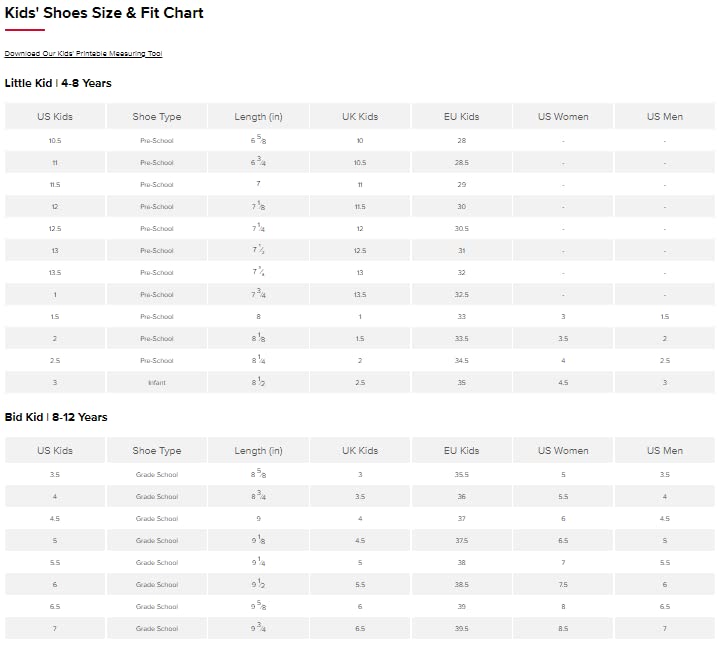
Task: Click US Kids header in Little Kid table
Action: [x=55, y=117]
